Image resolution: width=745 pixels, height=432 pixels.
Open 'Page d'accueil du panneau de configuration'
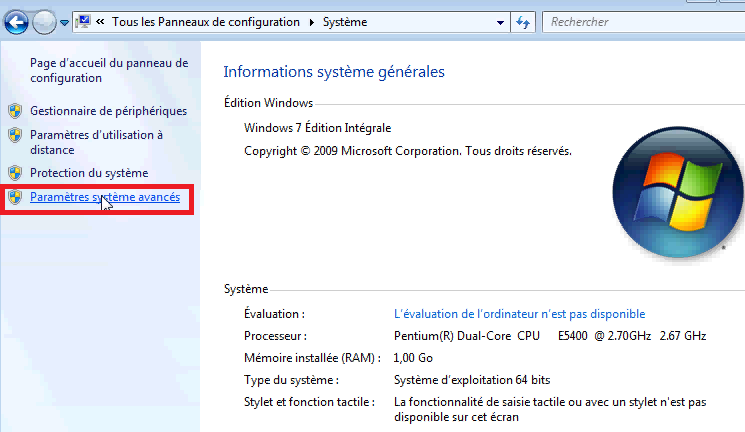tap(109, 70)
